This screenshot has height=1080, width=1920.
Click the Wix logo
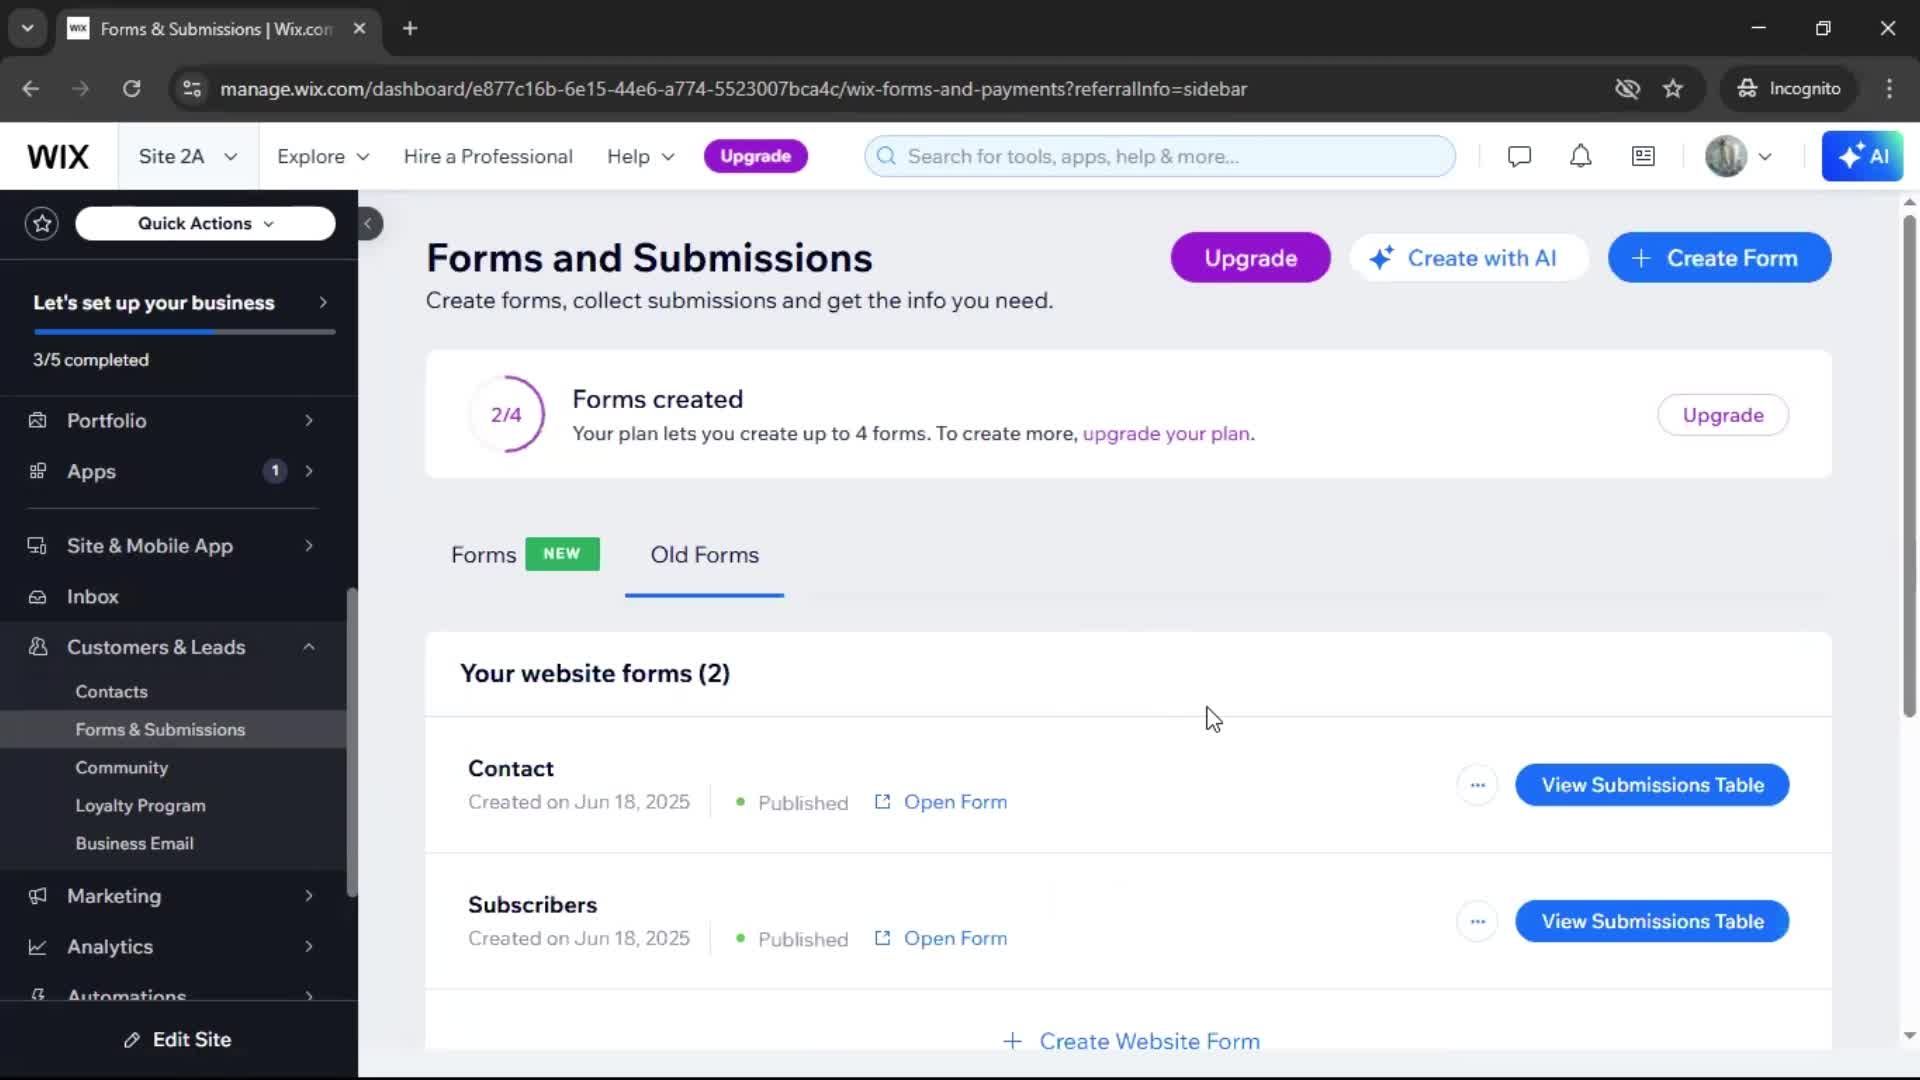click(58, 156)
